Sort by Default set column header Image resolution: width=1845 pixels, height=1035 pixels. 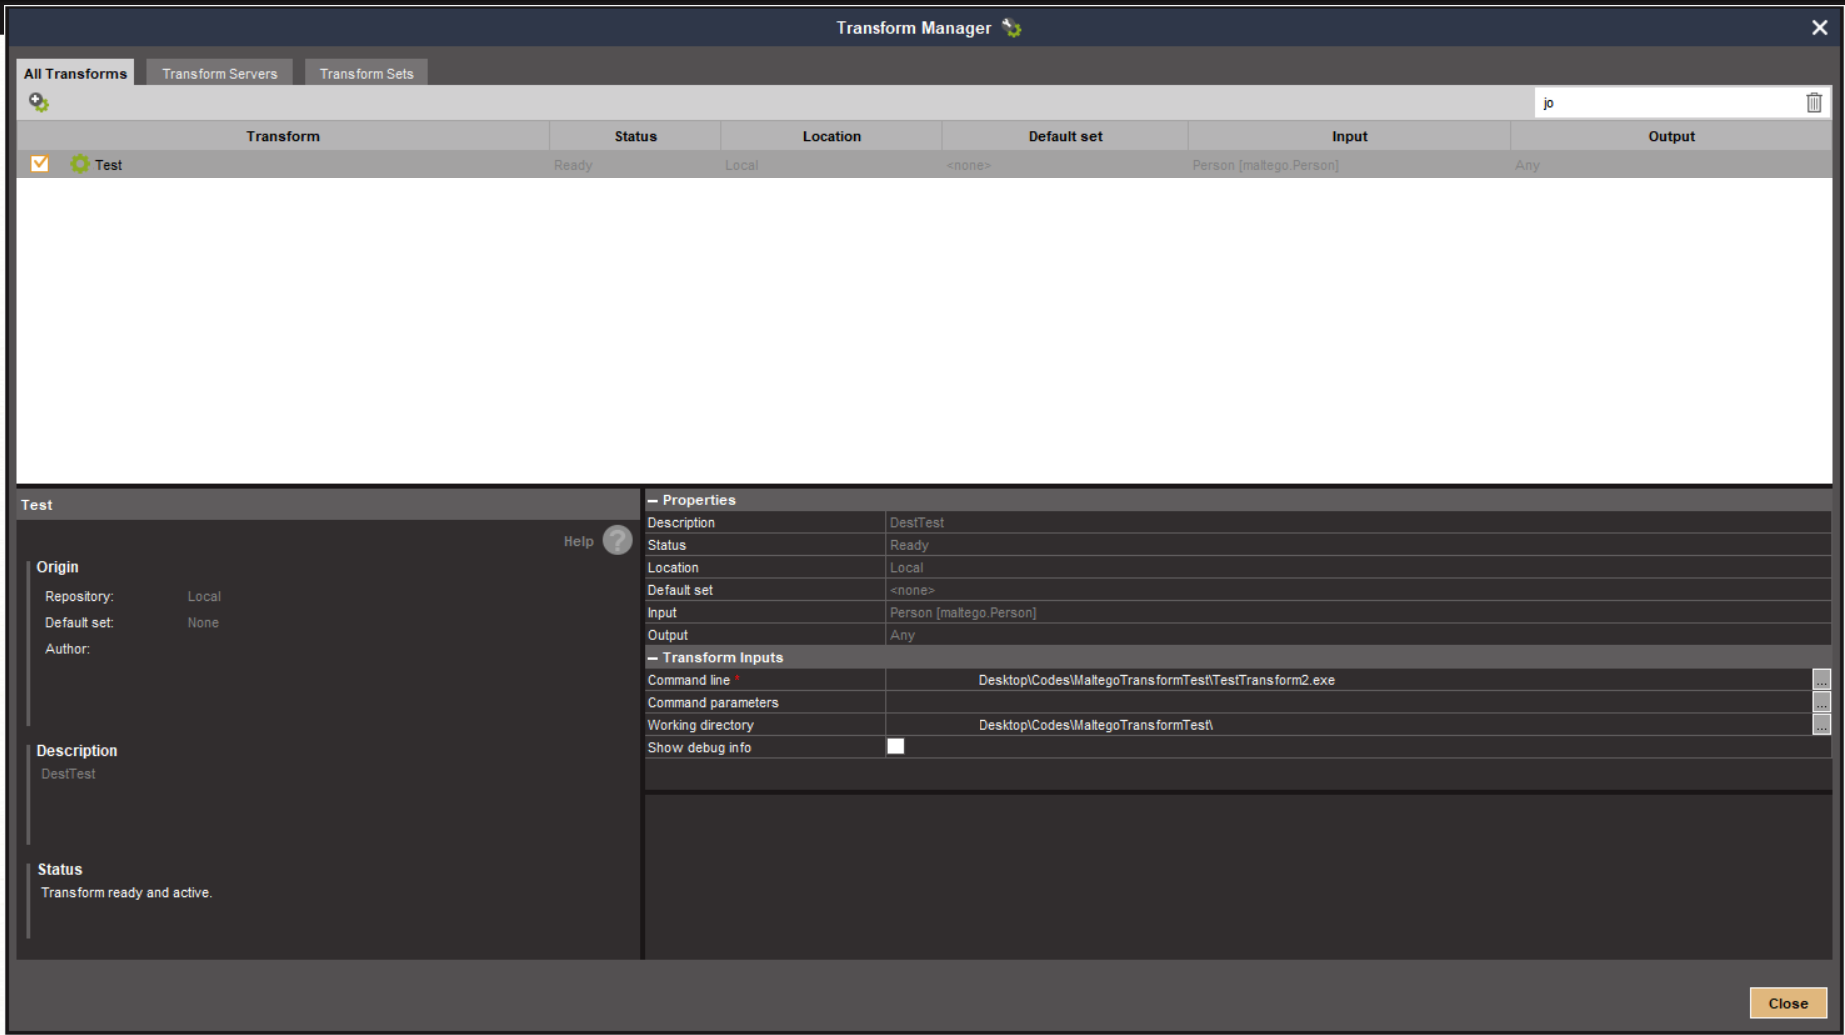coord(1065,136)
